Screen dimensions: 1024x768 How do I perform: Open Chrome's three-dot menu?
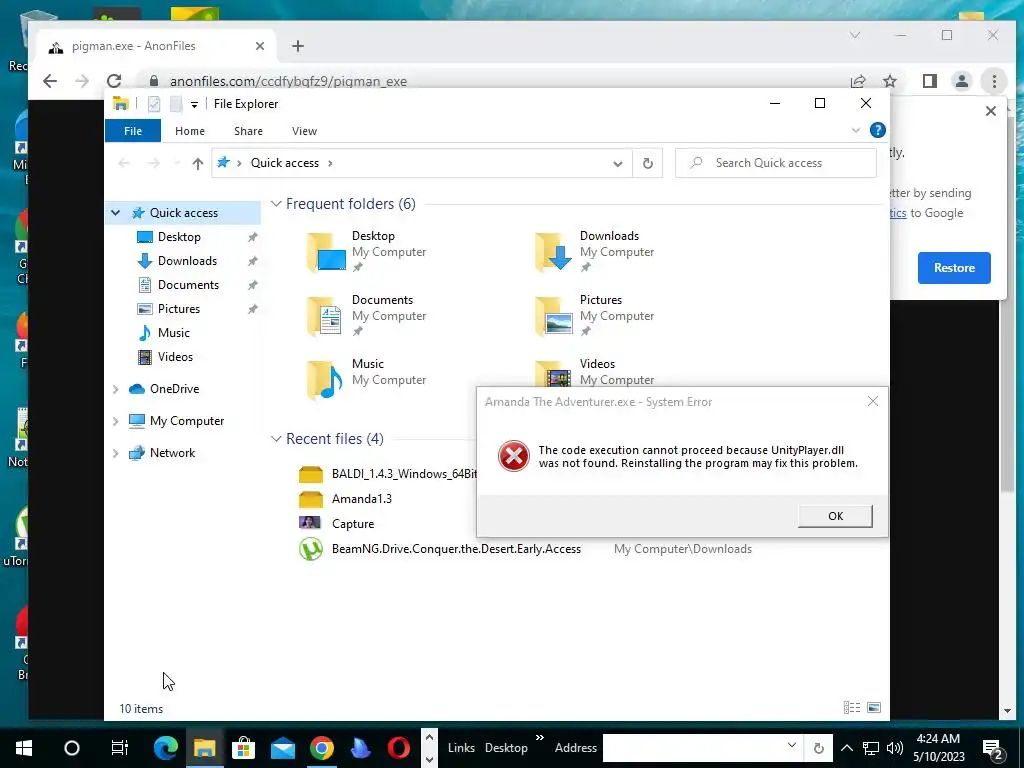tap(994, 81)
